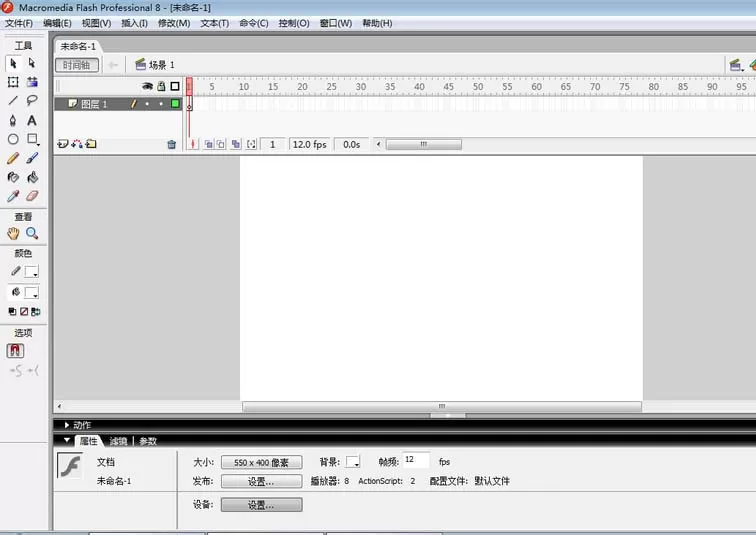Select the Text tool
Image resolution: width=756 pixels, height=535 pixels.
[32, 120]
